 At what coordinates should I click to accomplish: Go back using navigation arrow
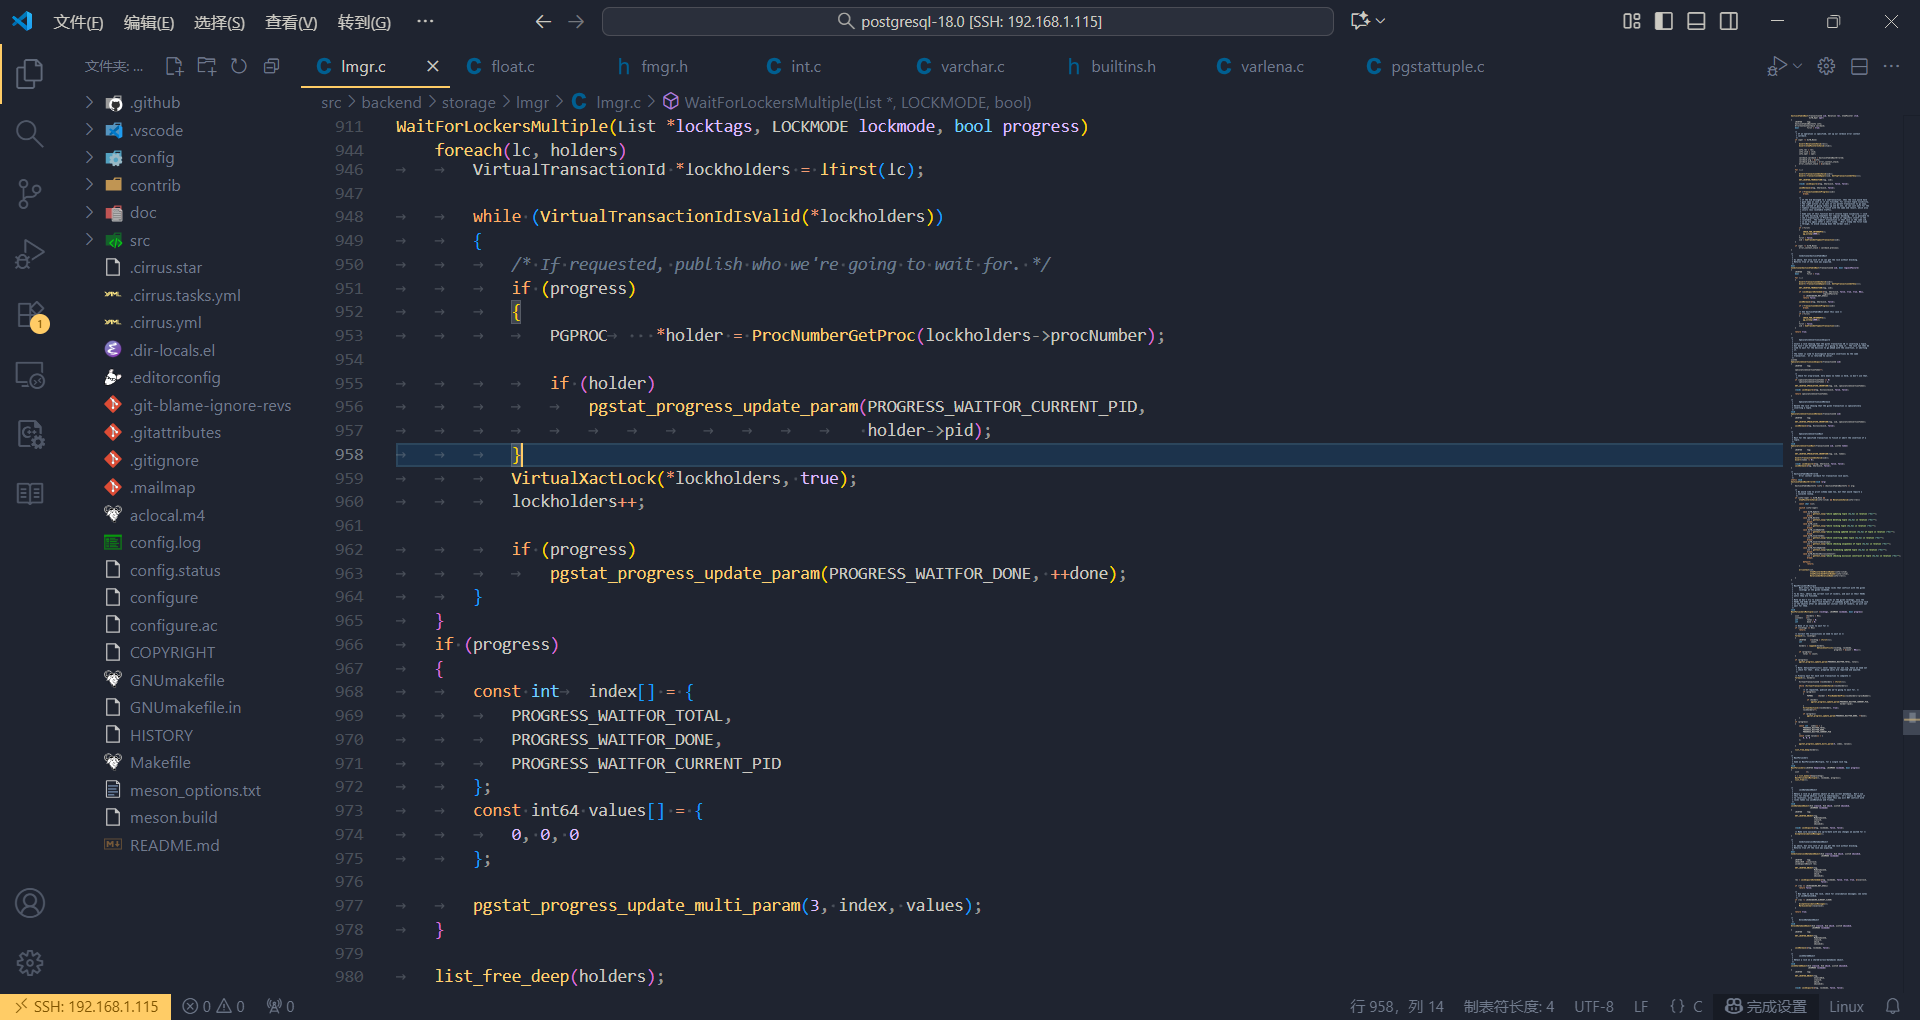pyautogui.click(x=543, y=21)
